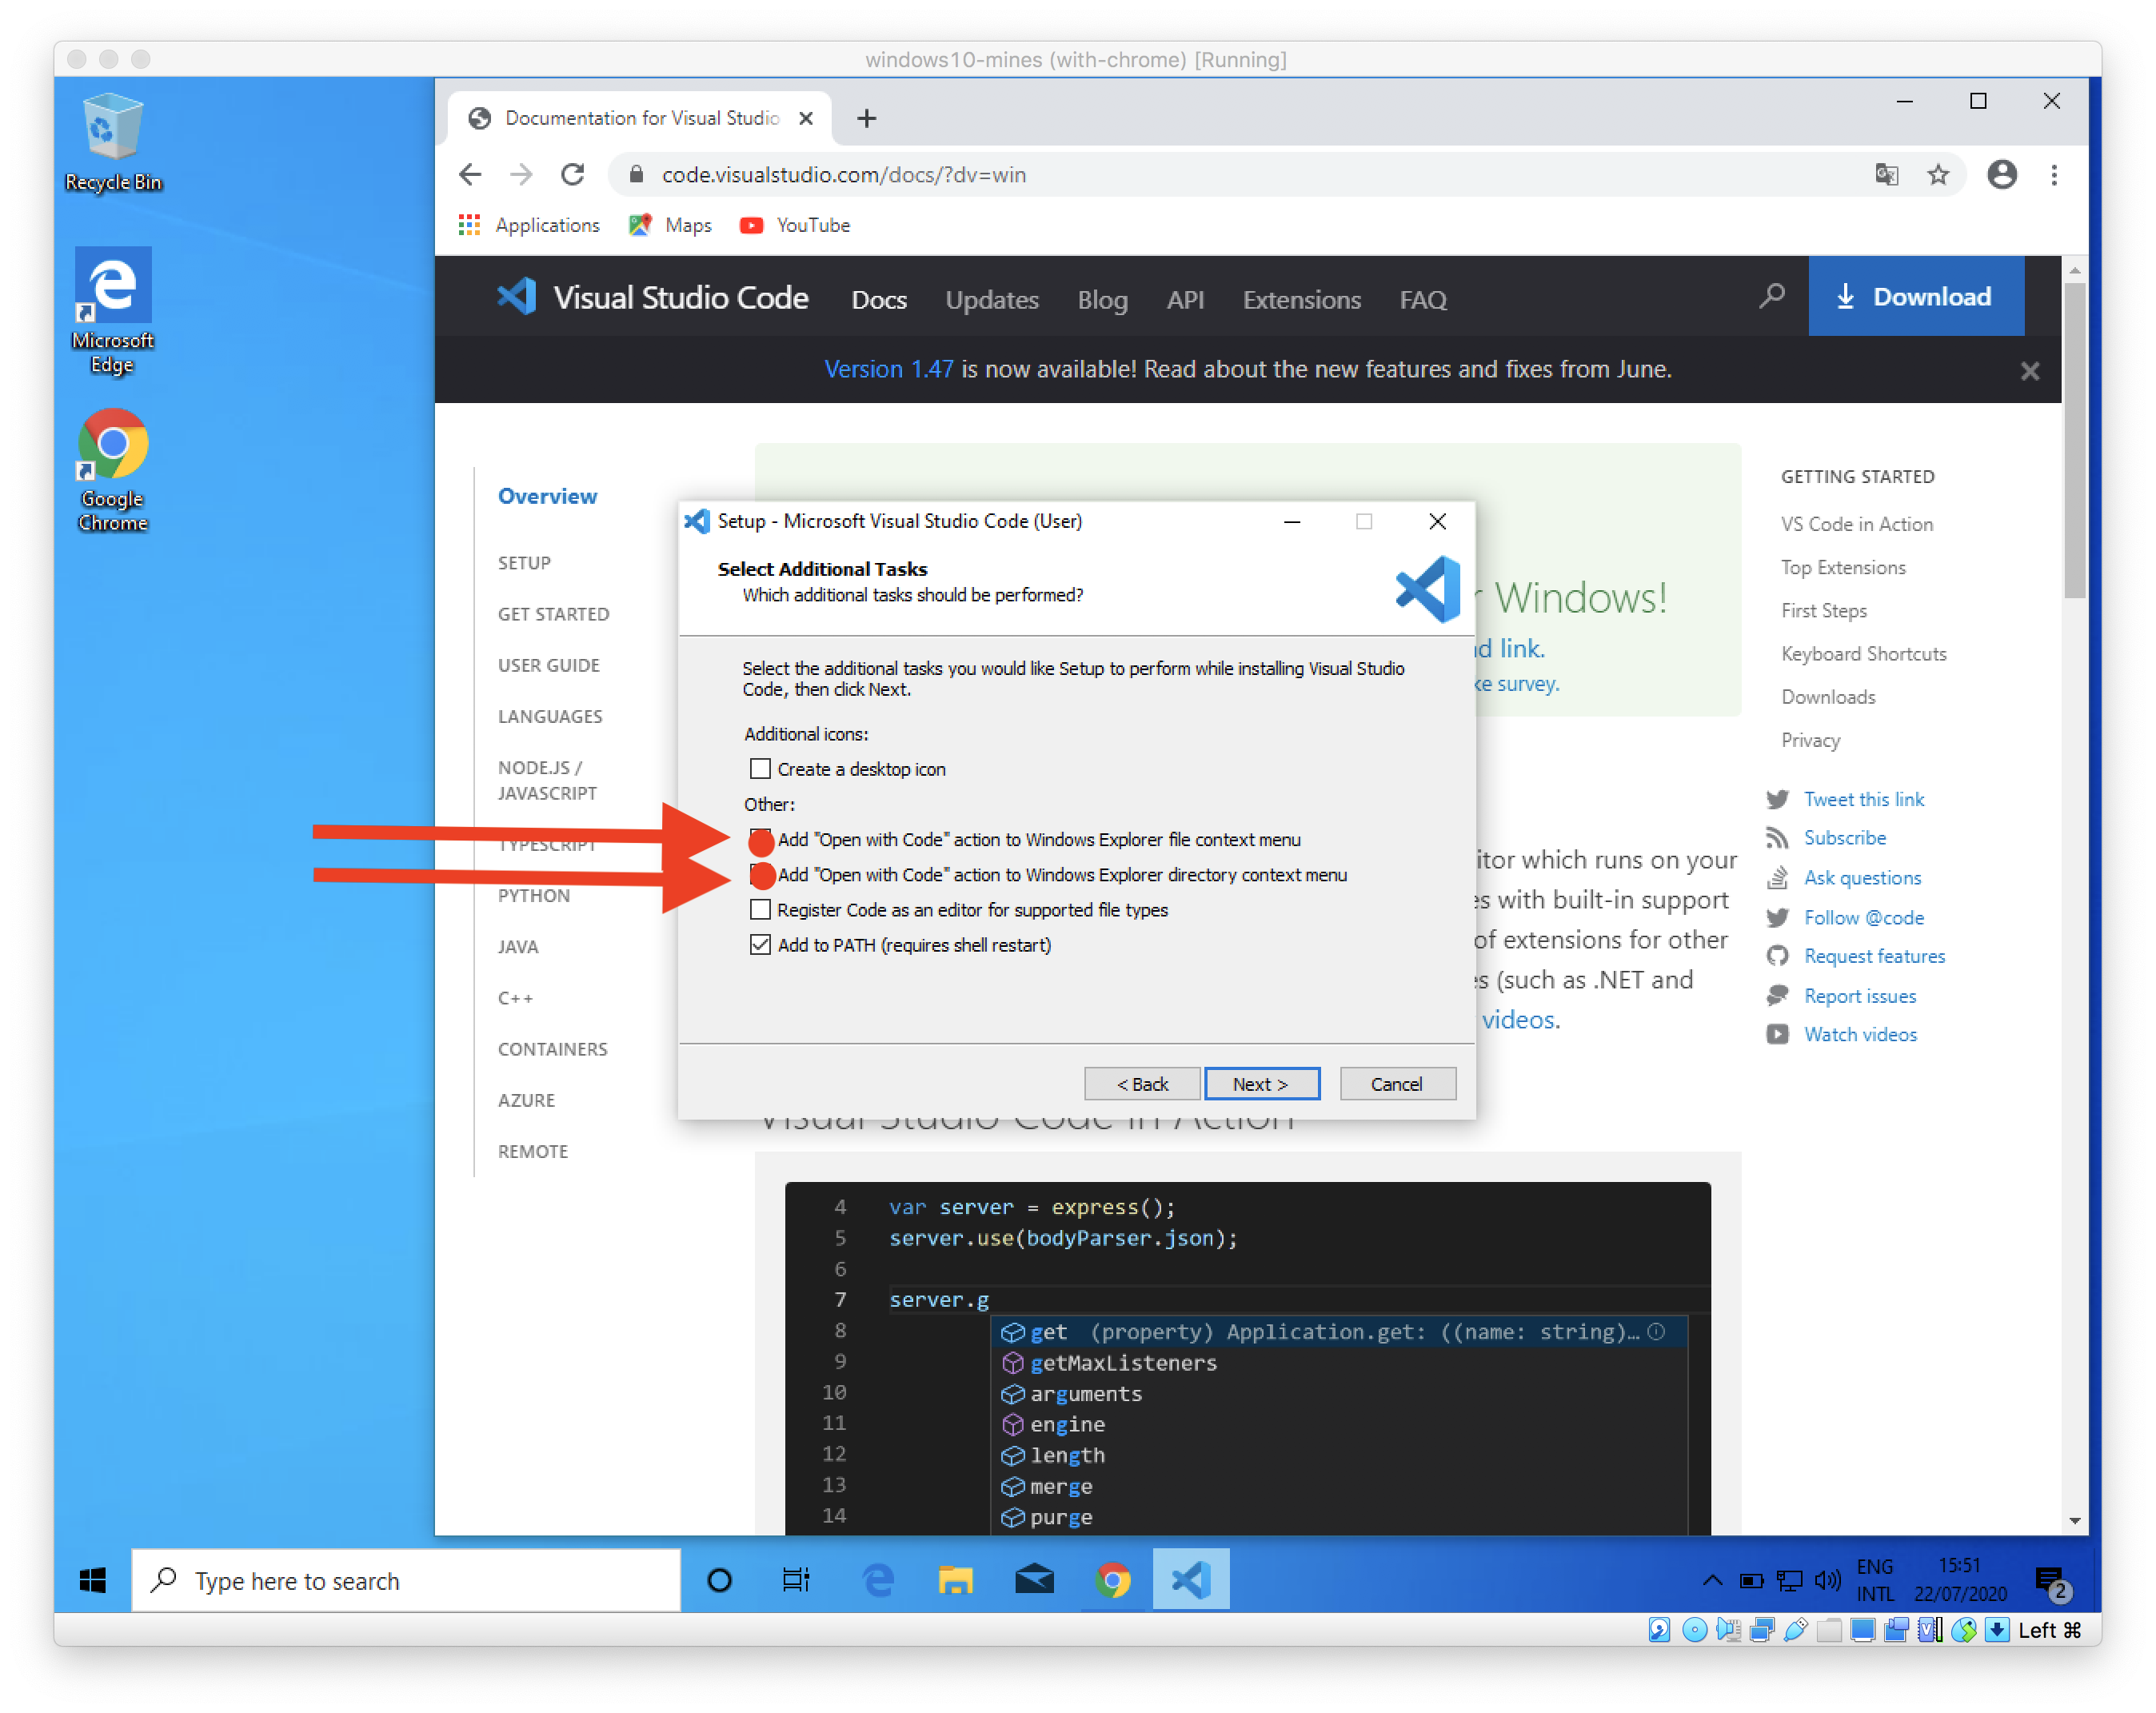The image size is (2156, 1713).
Task: Expand the USER GUIDE docs section
Action: (x=548, y=665)
